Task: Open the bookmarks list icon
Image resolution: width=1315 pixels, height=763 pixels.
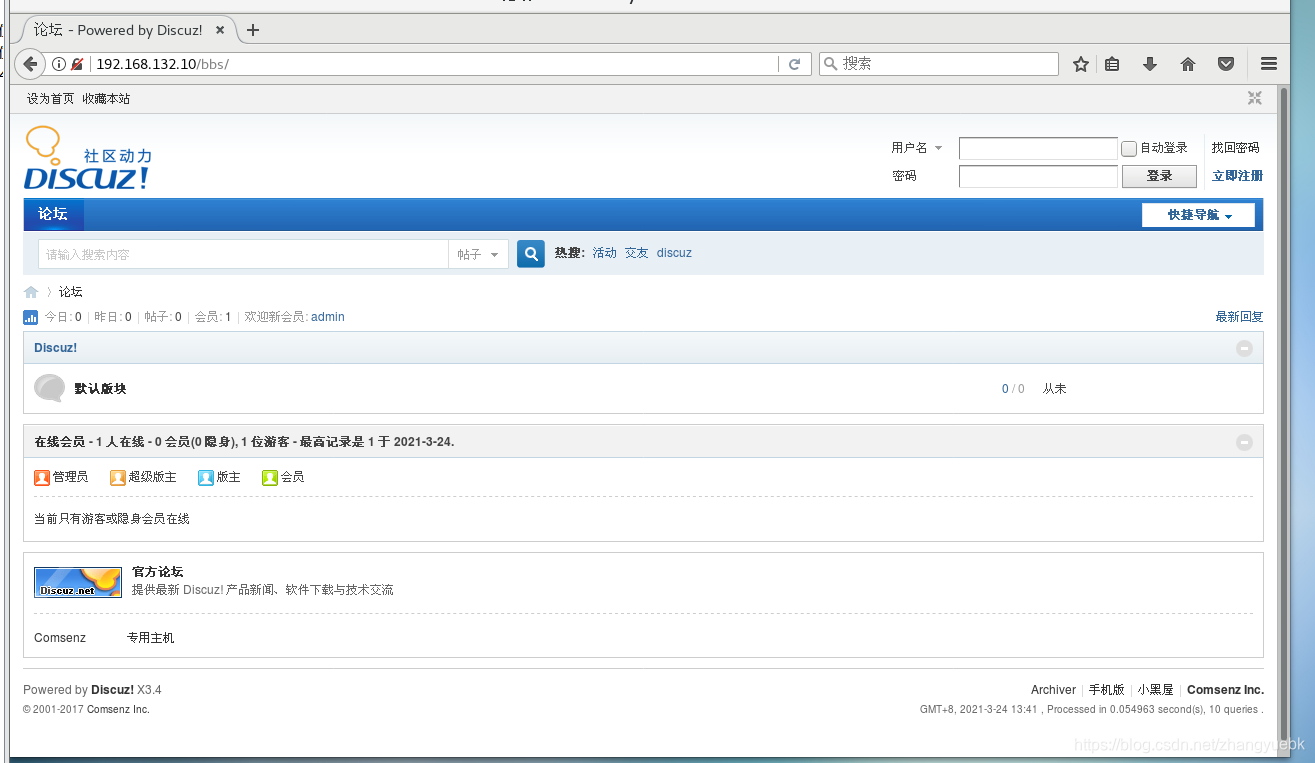Action: tap(1112, 64)
